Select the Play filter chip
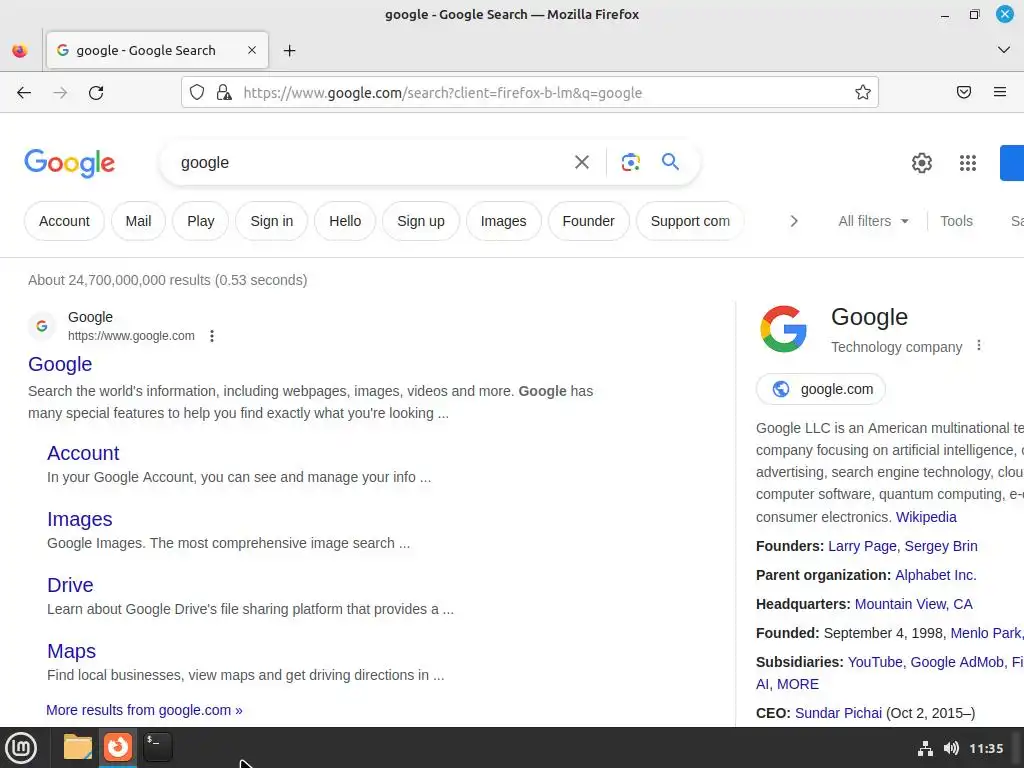 tap(200, 221)
